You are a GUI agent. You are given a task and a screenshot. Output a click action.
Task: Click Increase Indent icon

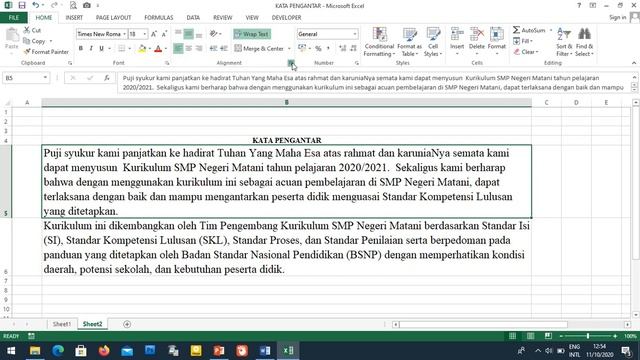(224, 49)
